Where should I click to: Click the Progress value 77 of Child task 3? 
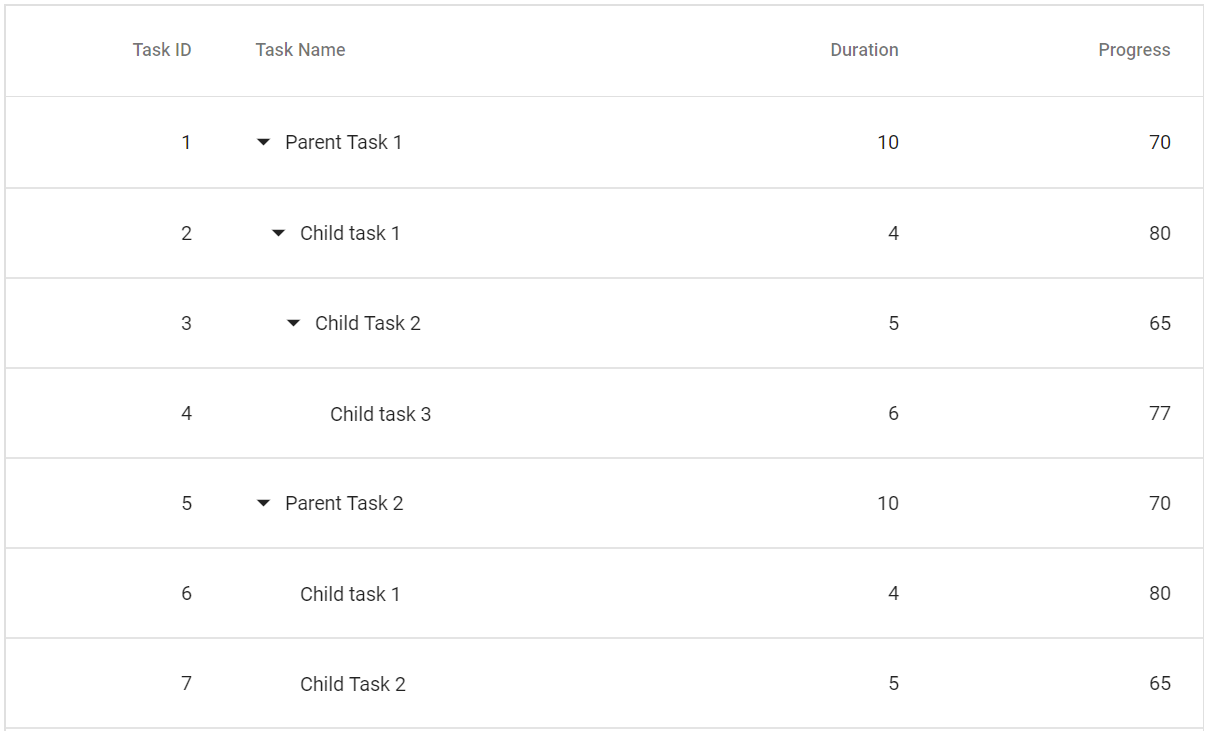pyautogui.click(x=1162, y=413)
